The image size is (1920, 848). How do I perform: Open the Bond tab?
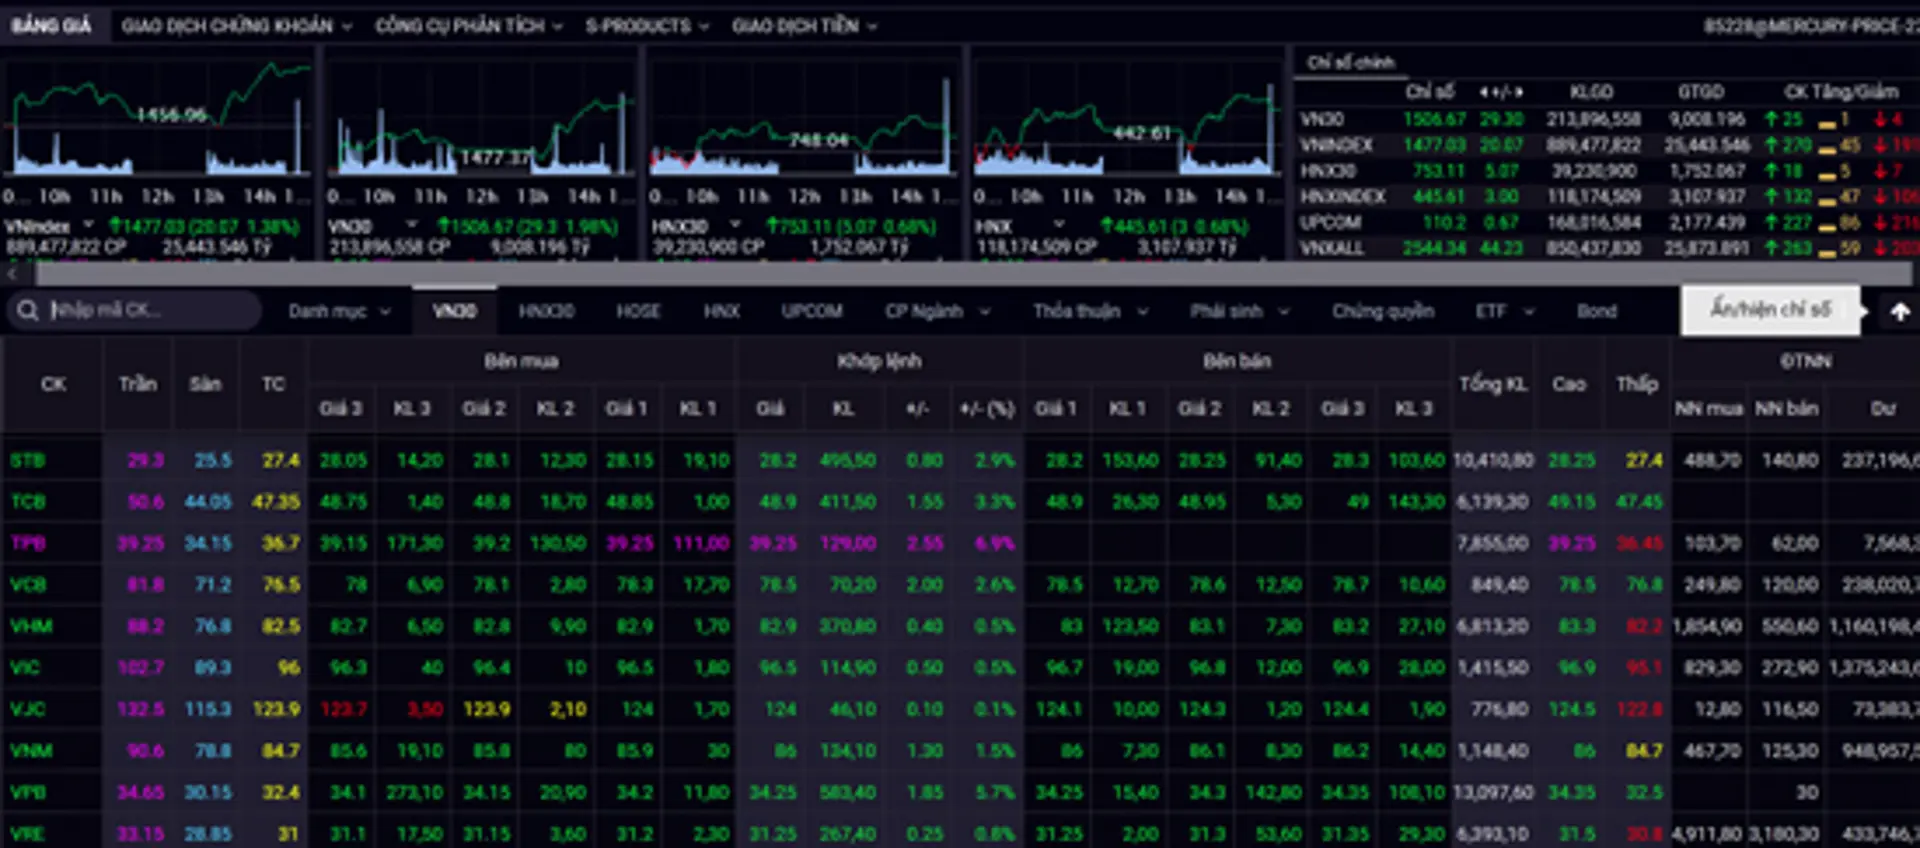(1597, 311)
